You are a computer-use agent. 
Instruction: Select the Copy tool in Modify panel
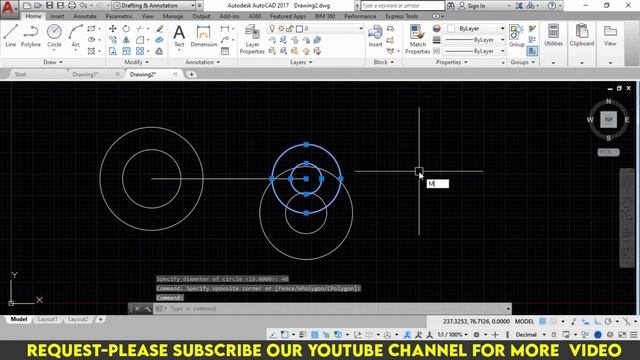click(x=113, y=40)
